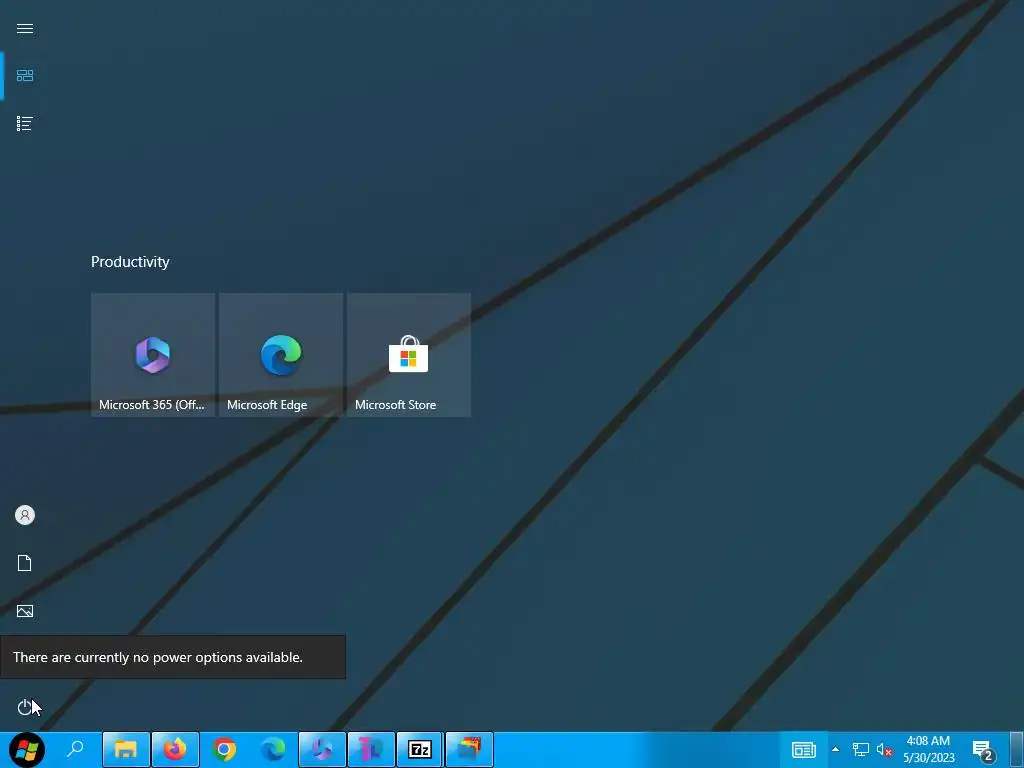1024x768 pixels.
Task: Open the network status tray icon
Action: (x=861, y=750)
